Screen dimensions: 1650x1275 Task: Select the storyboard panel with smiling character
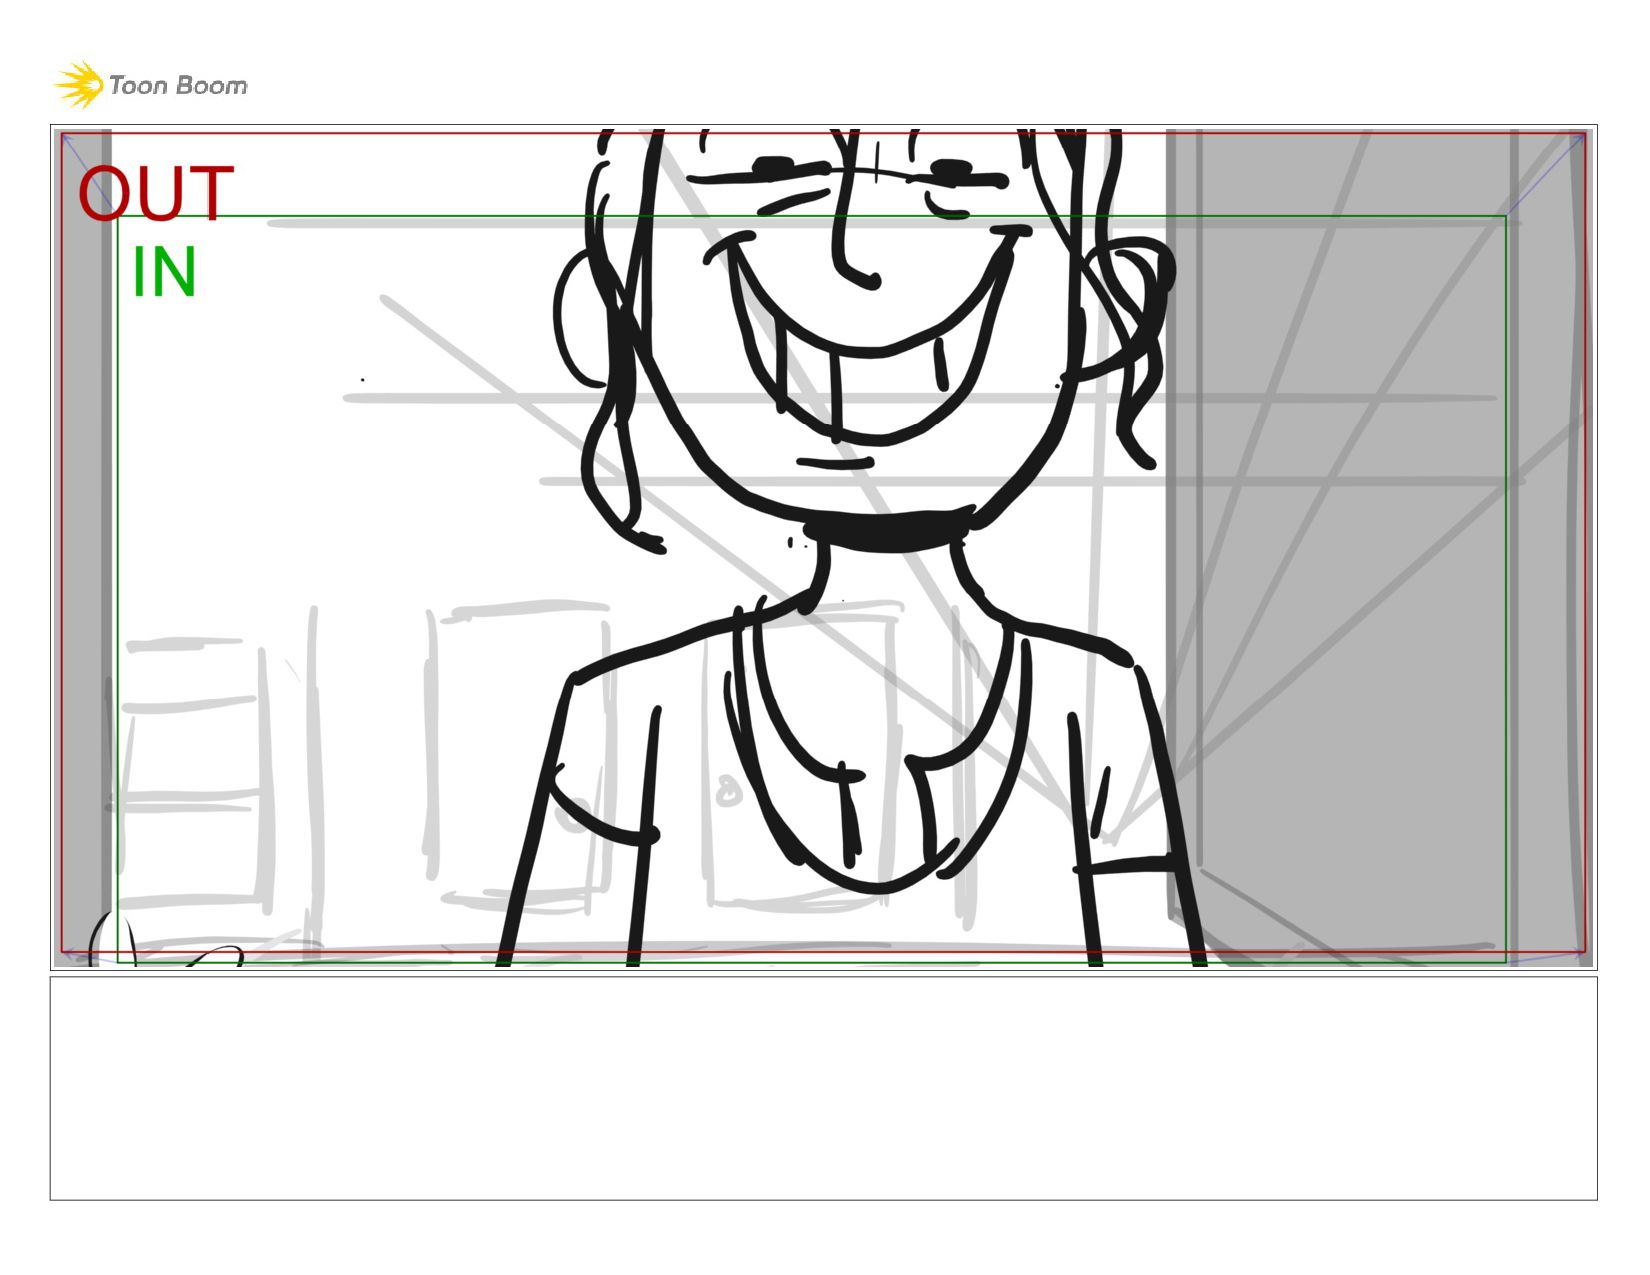823,547
